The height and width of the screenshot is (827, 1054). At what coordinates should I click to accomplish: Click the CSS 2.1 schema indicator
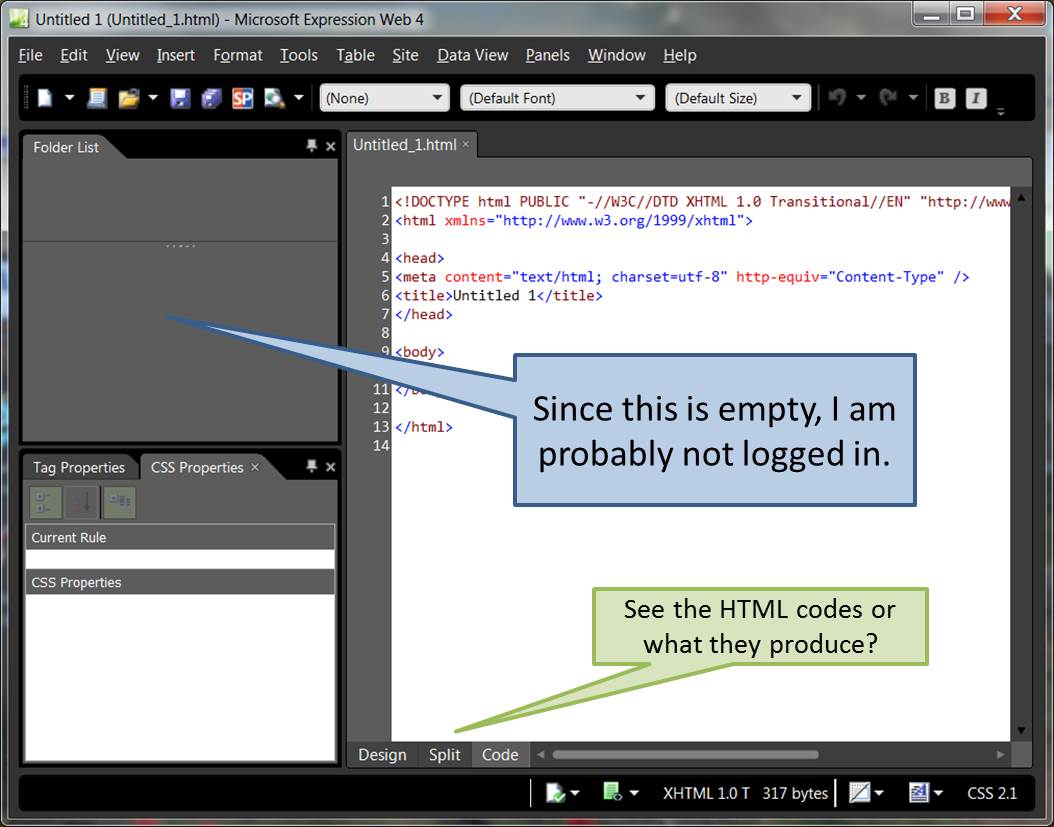pos(991,793)
